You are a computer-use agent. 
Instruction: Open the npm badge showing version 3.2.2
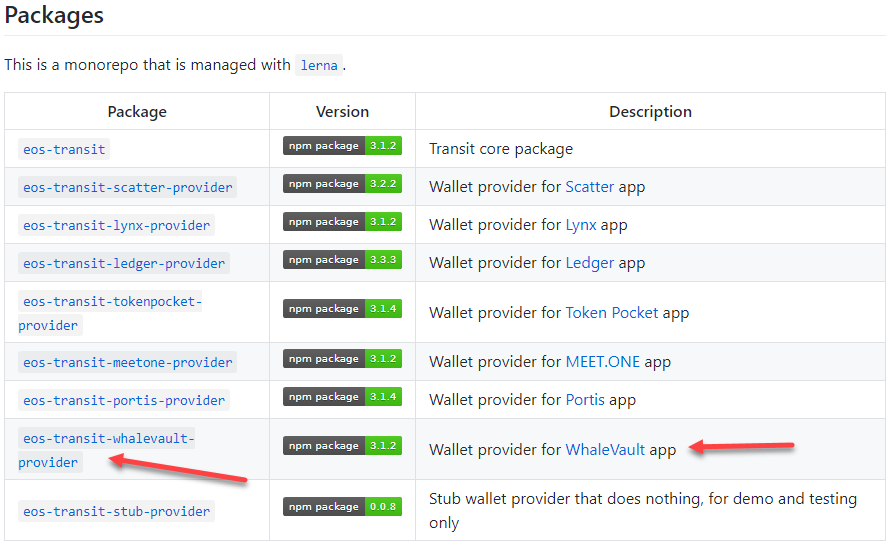click(x=342, y=184)
